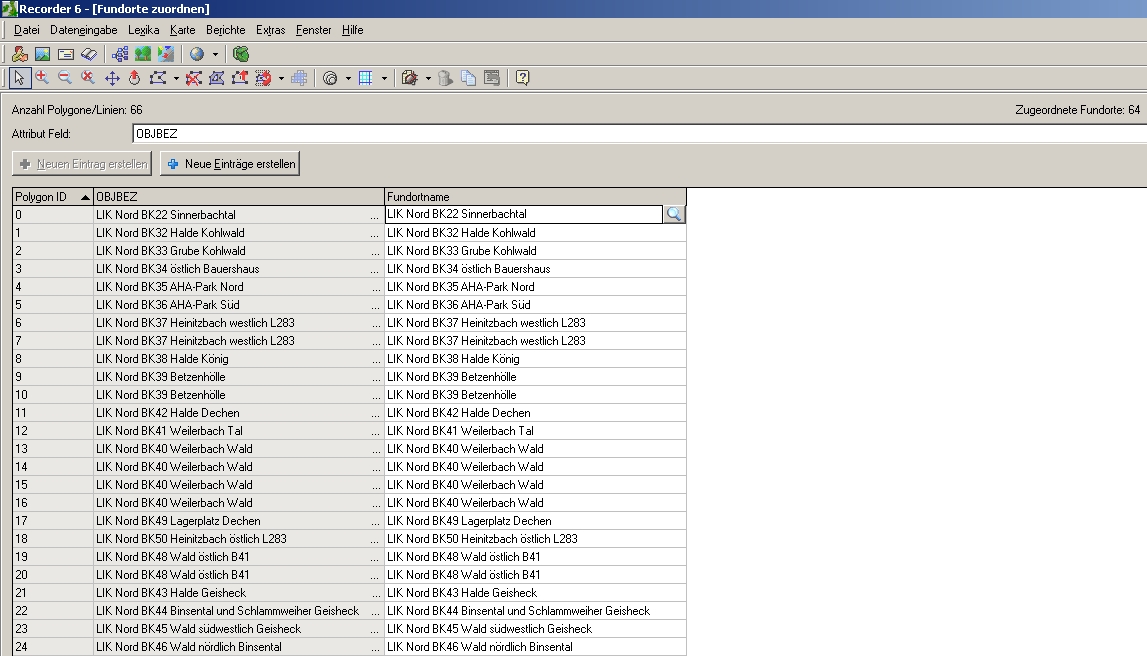
Task: Select Fundortname 'LIK Nord BK41 Weilerbach Tal'
Action: point(535,431)
